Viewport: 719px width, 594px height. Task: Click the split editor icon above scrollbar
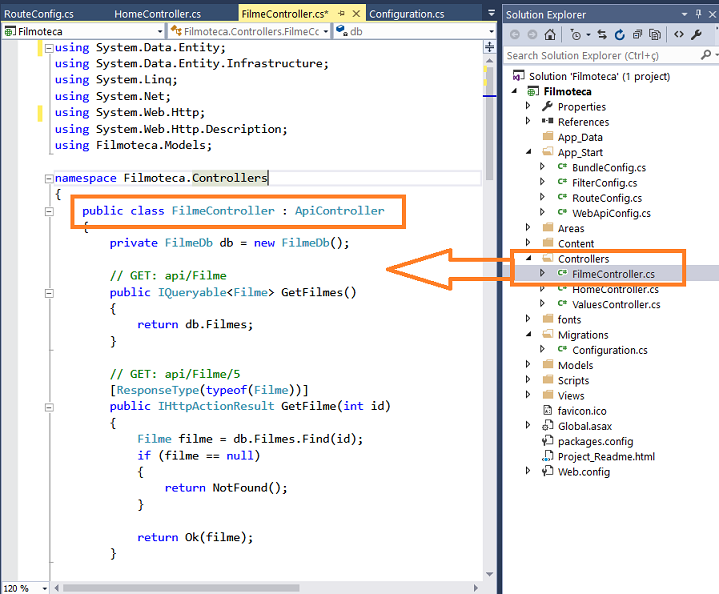pos(490,47)
